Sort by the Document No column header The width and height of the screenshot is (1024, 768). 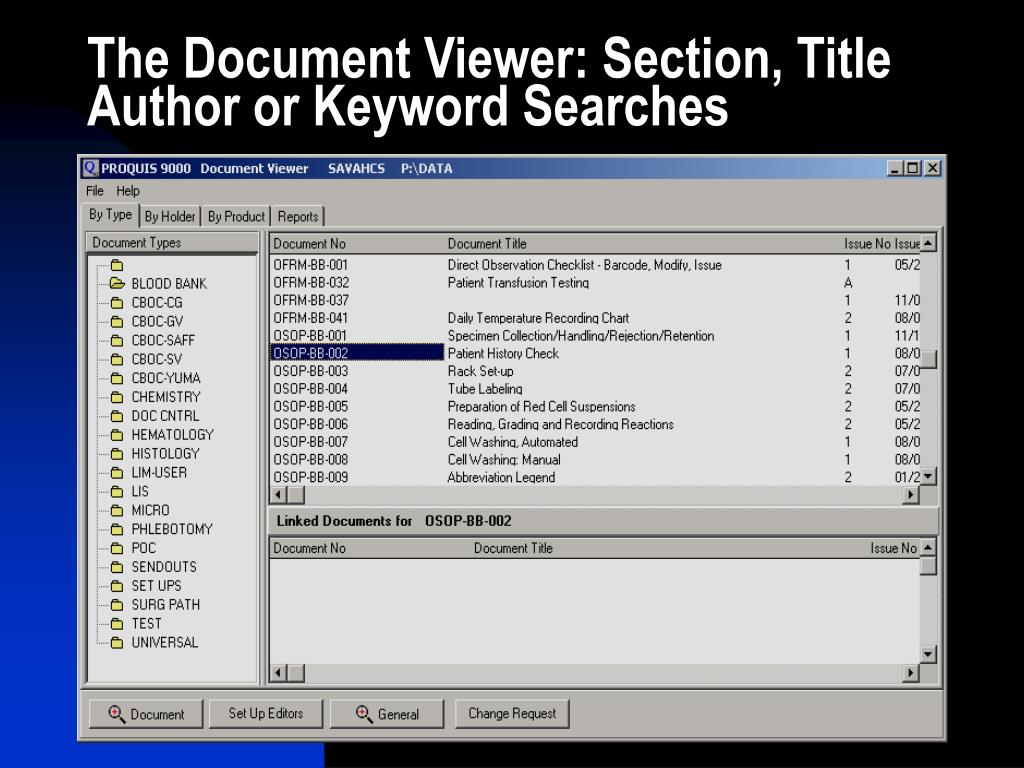[x=310, y=244]
